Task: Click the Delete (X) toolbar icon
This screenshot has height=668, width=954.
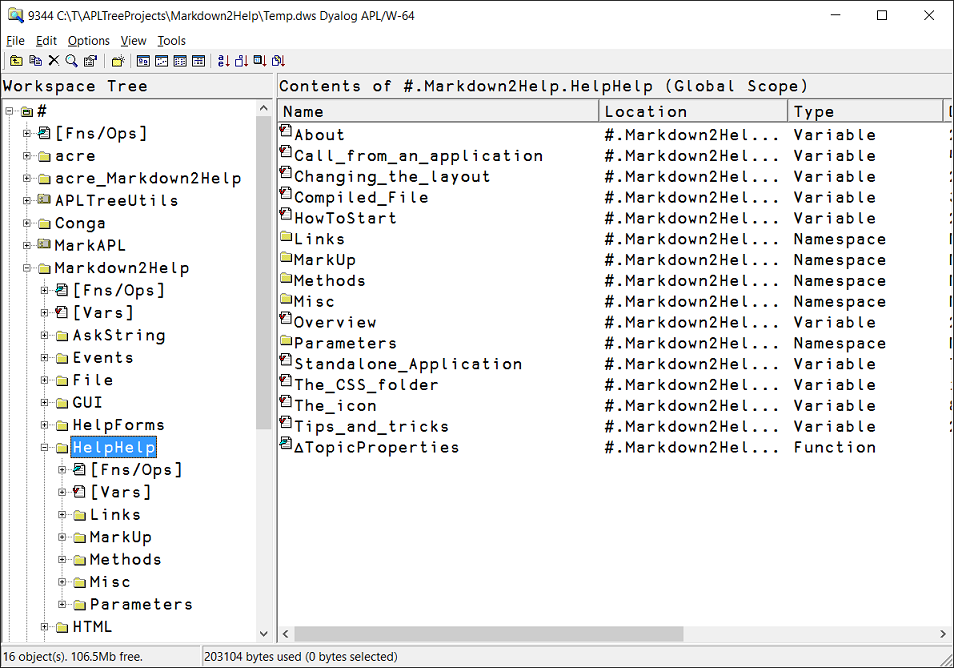Action: click(x=54, y=61)
